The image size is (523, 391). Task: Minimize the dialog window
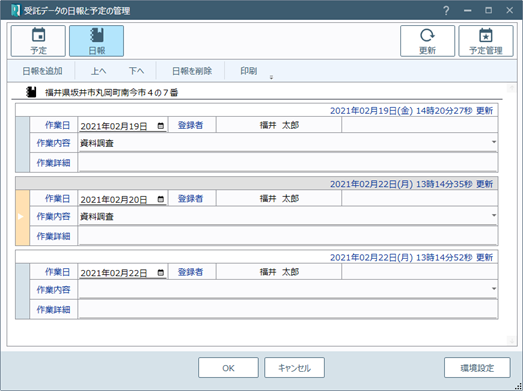(x=468, y=11)
